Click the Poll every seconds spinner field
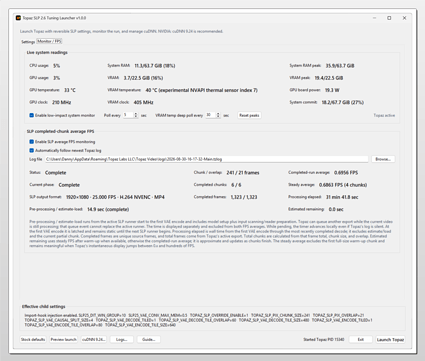The image size is (425, 361). coord(130,115)
